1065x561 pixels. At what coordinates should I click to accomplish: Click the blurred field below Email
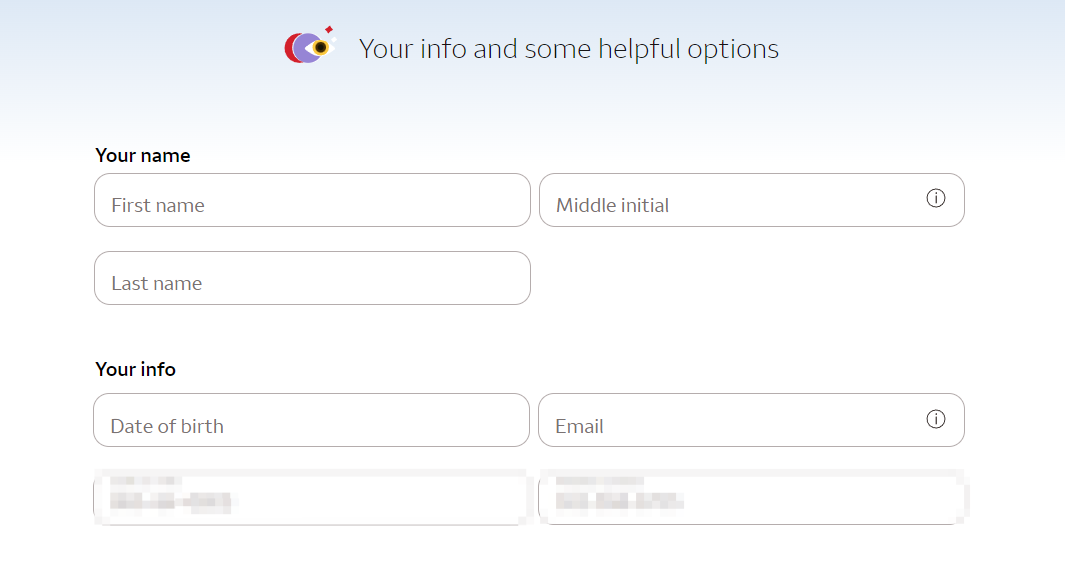[753, 498]
